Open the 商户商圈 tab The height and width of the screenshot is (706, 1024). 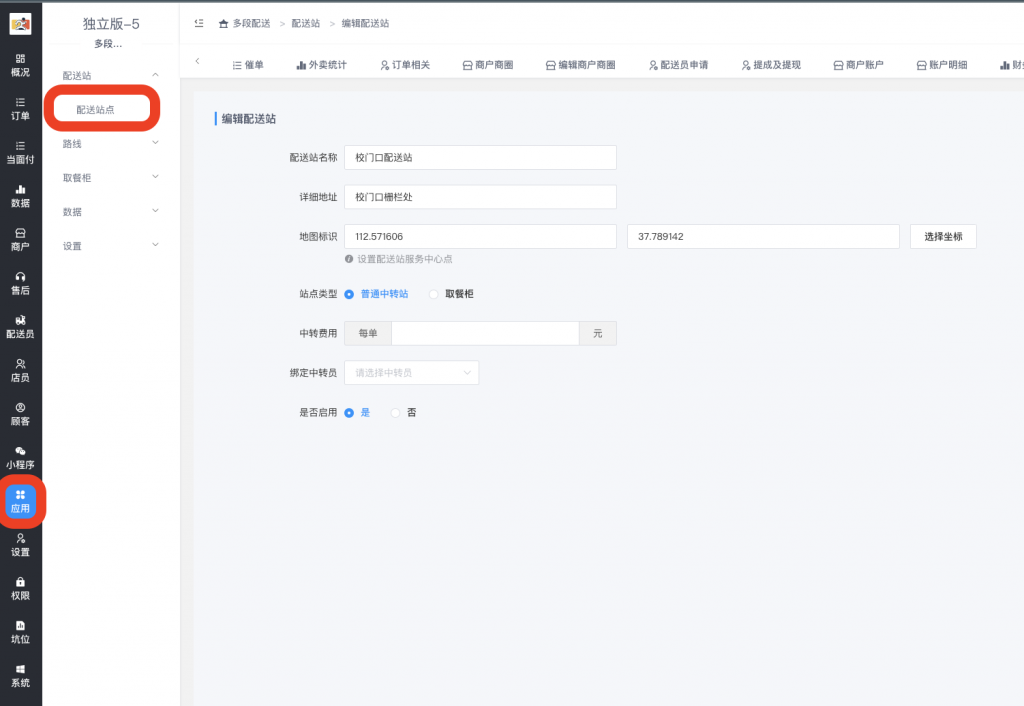[488, 64]
